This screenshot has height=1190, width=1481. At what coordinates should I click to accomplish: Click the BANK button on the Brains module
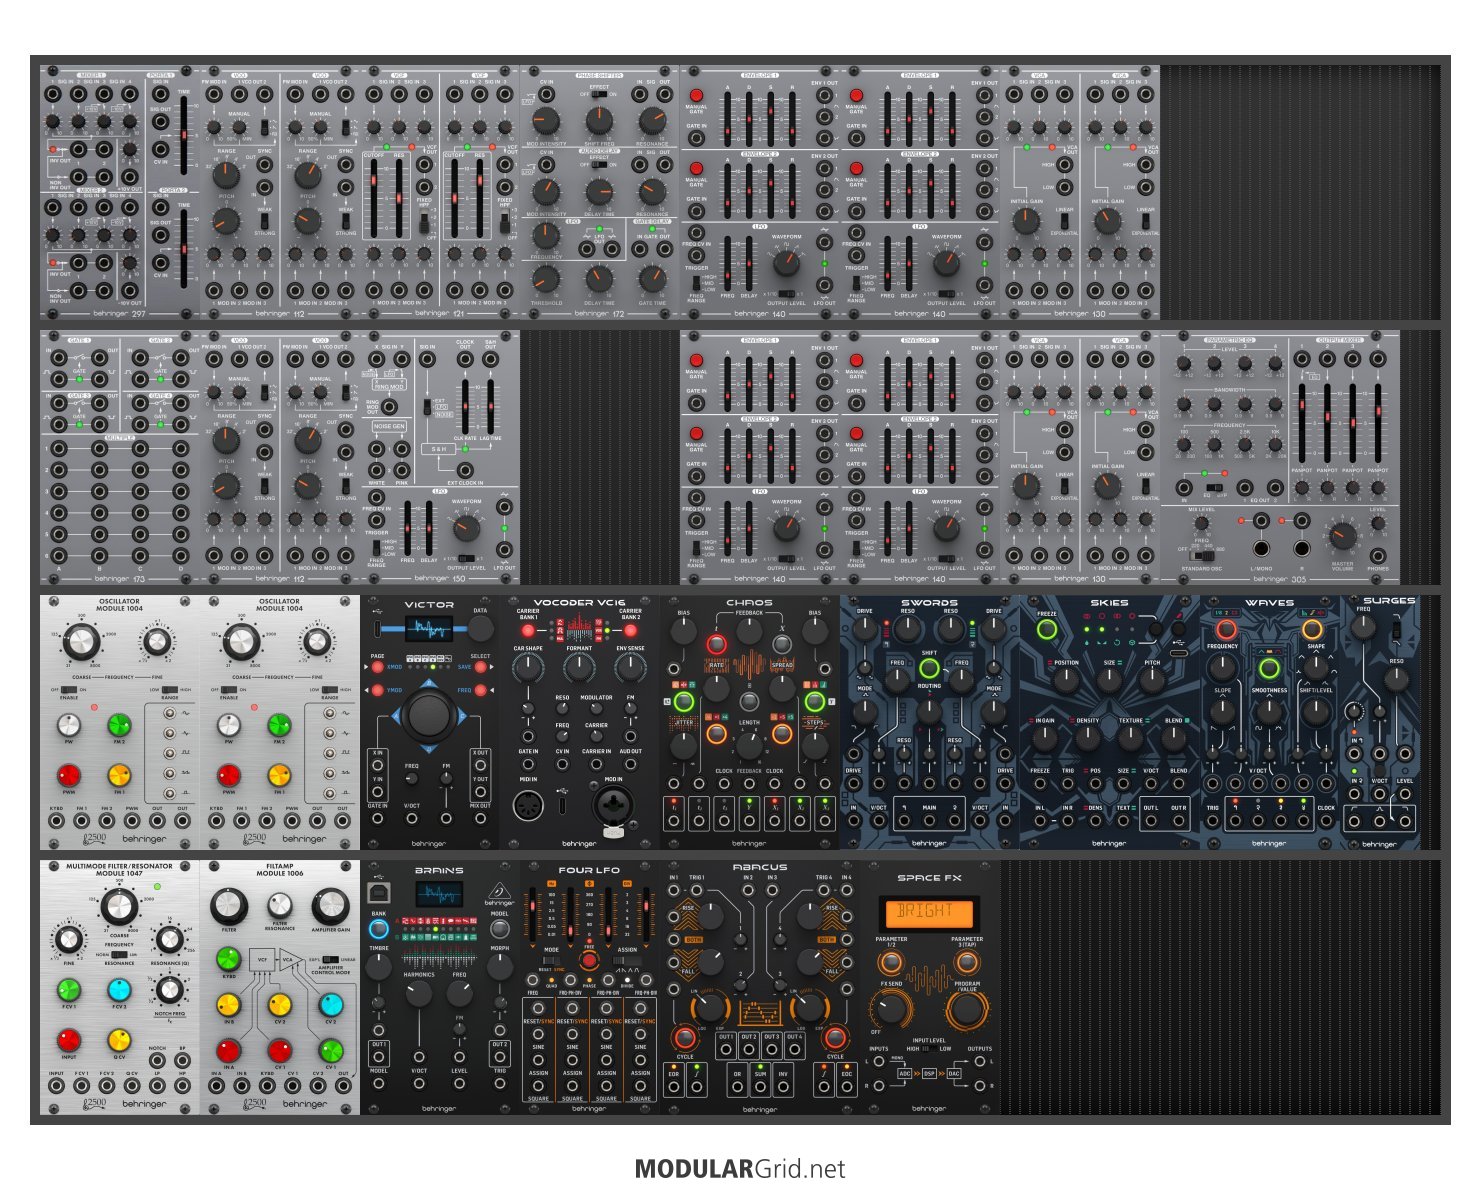point(378,928)
